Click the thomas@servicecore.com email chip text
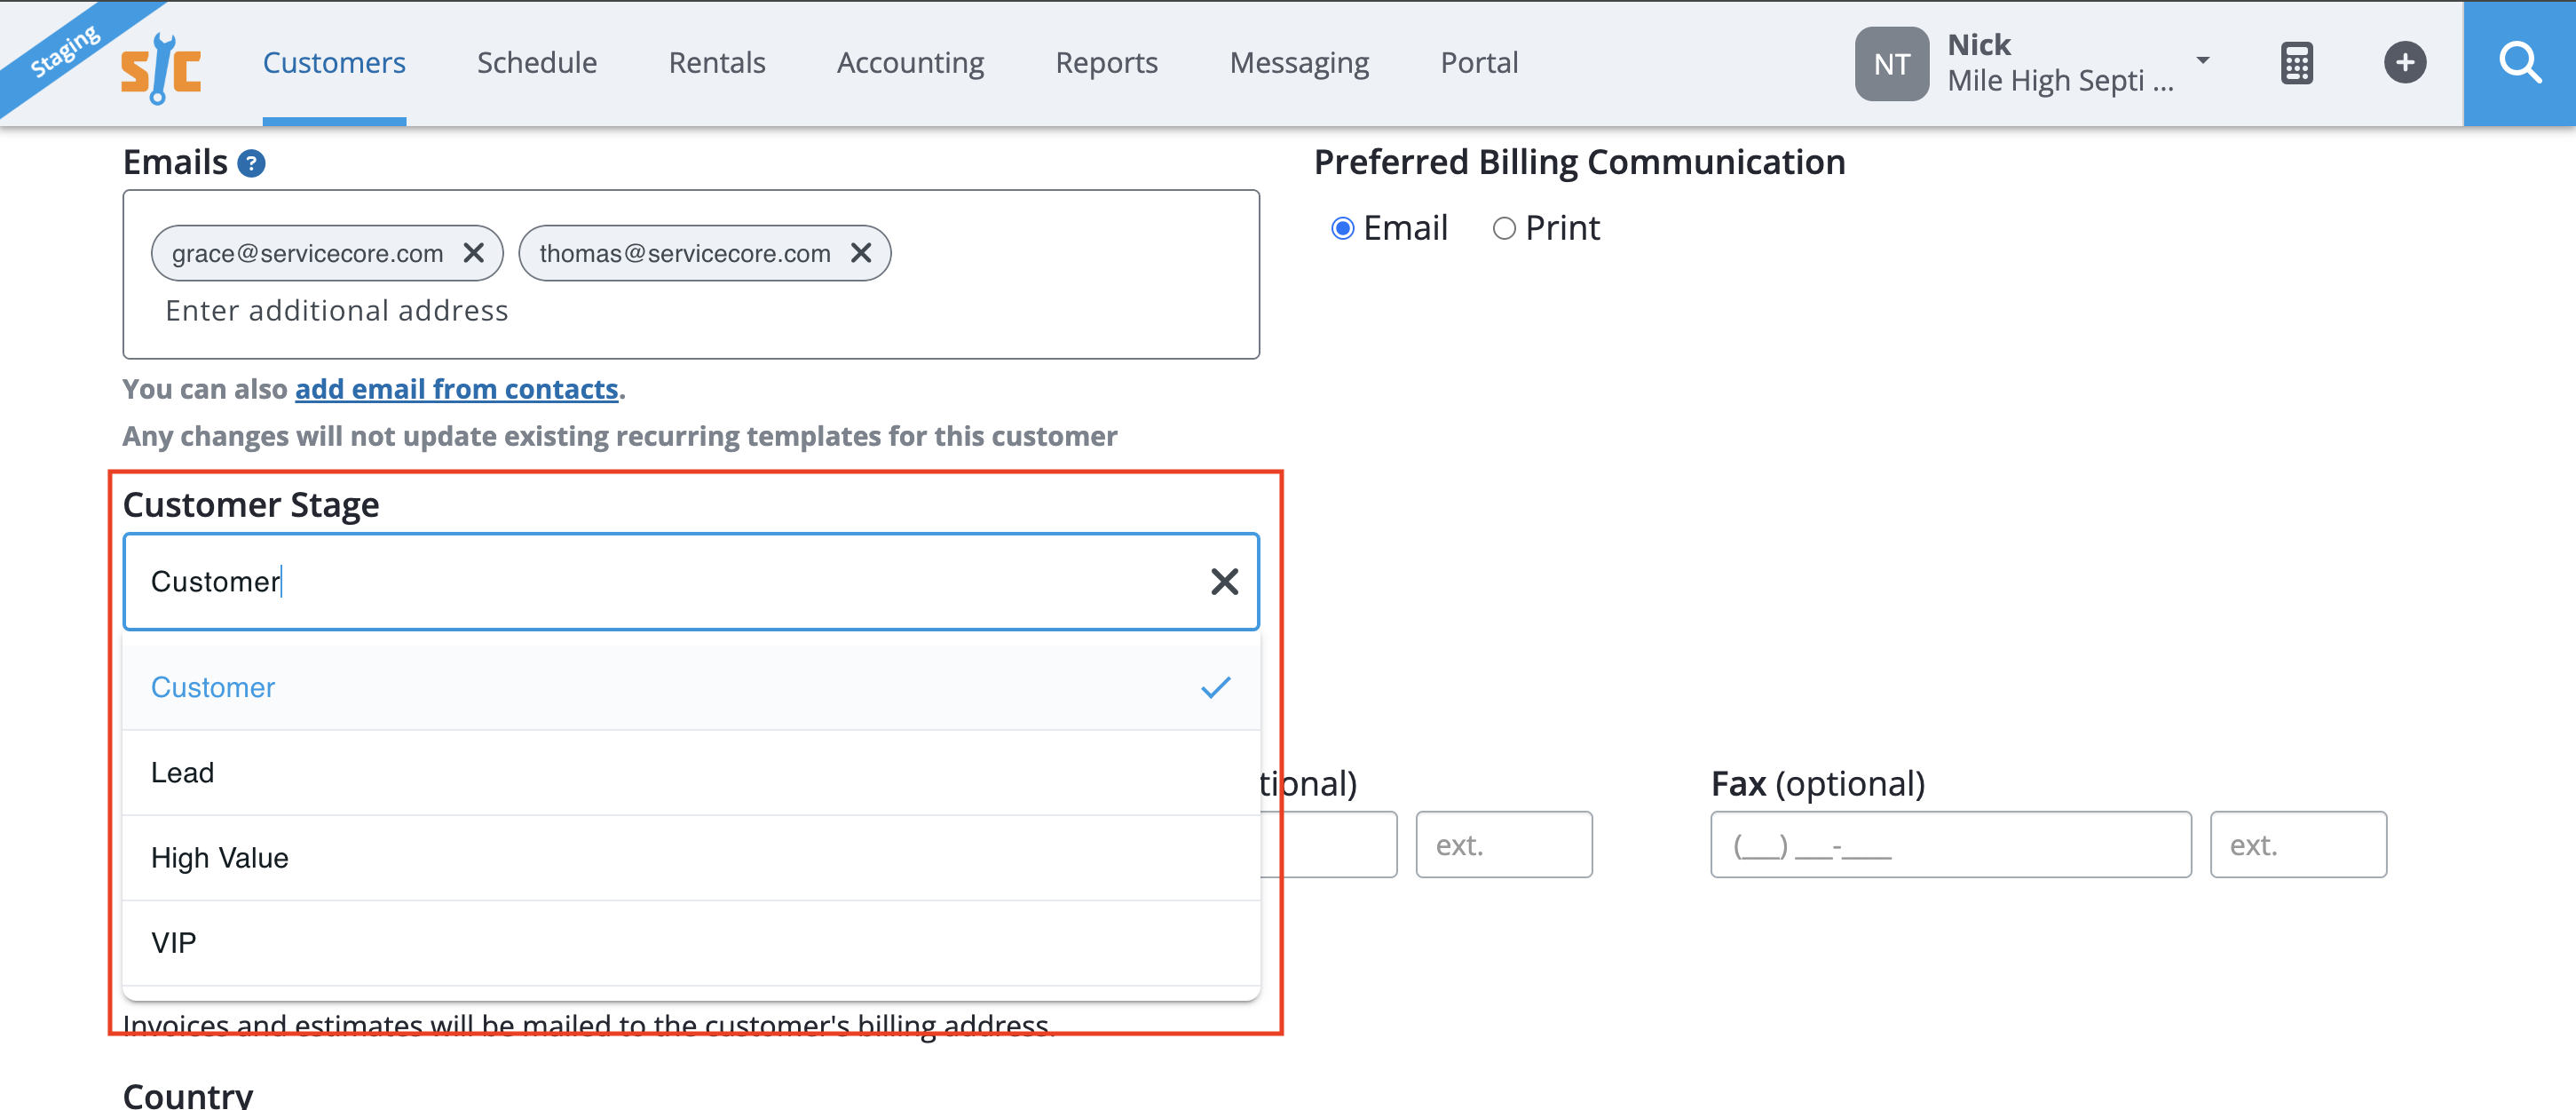This screenshot has width=2576, height=1110. (685, 253)
